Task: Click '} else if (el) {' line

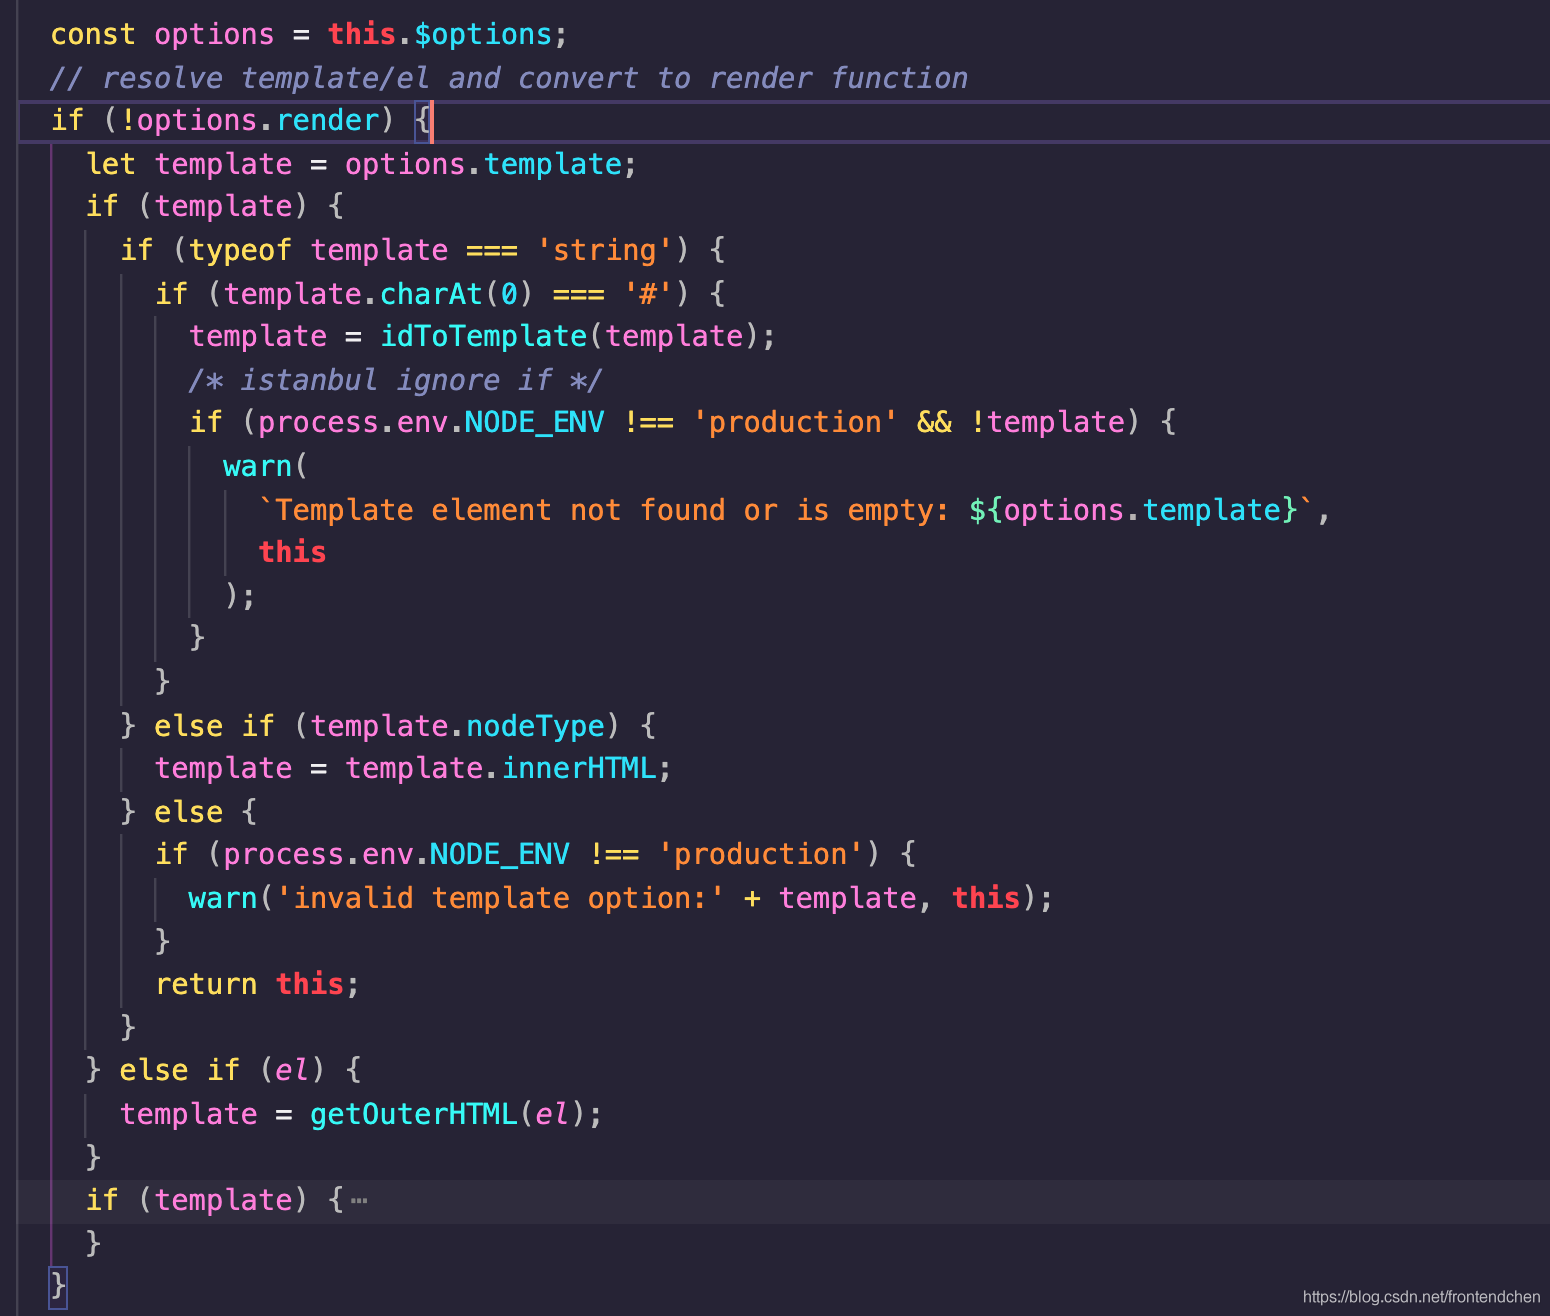Action: coord(224,1070)
